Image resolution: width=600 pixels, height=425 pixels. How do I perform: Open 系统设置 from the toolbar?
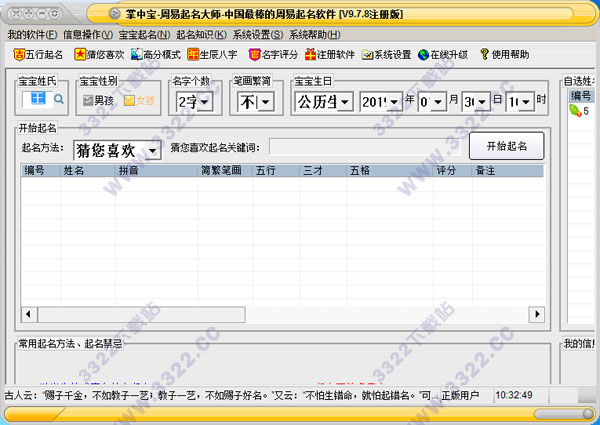(x=386, y=55)
